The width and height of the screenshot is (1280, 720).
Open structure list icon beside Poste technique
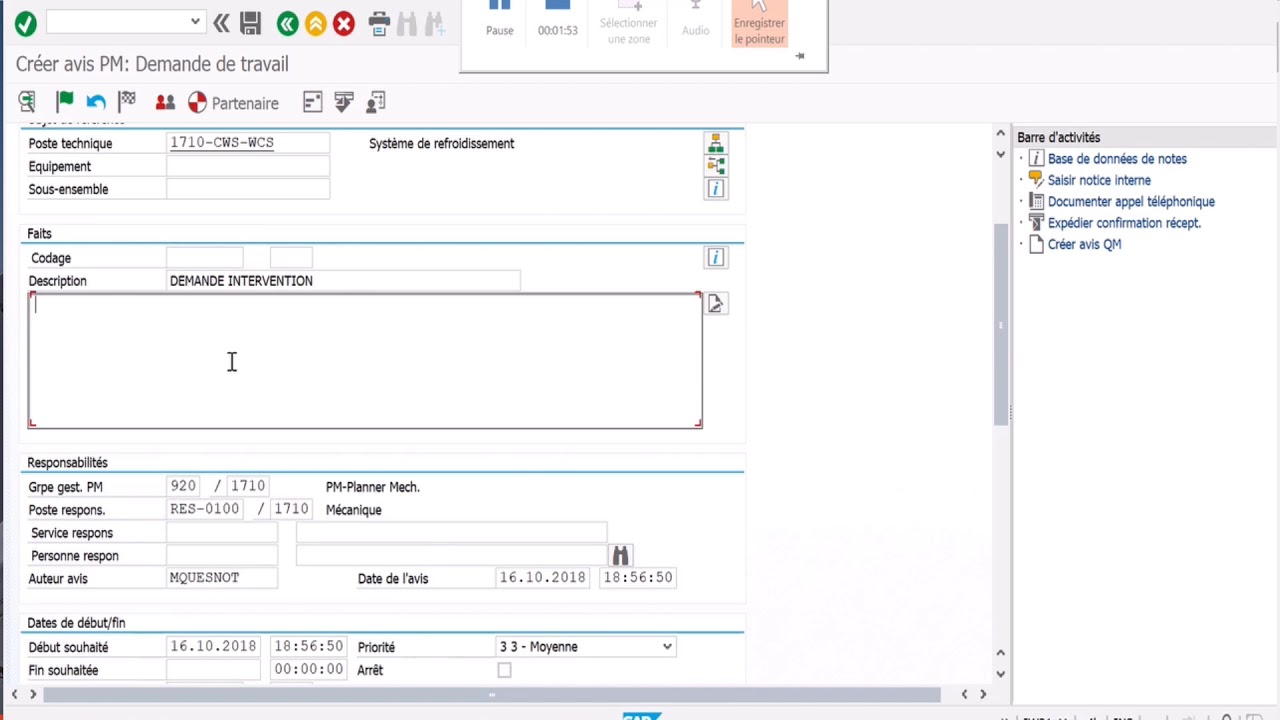point(716,143)
